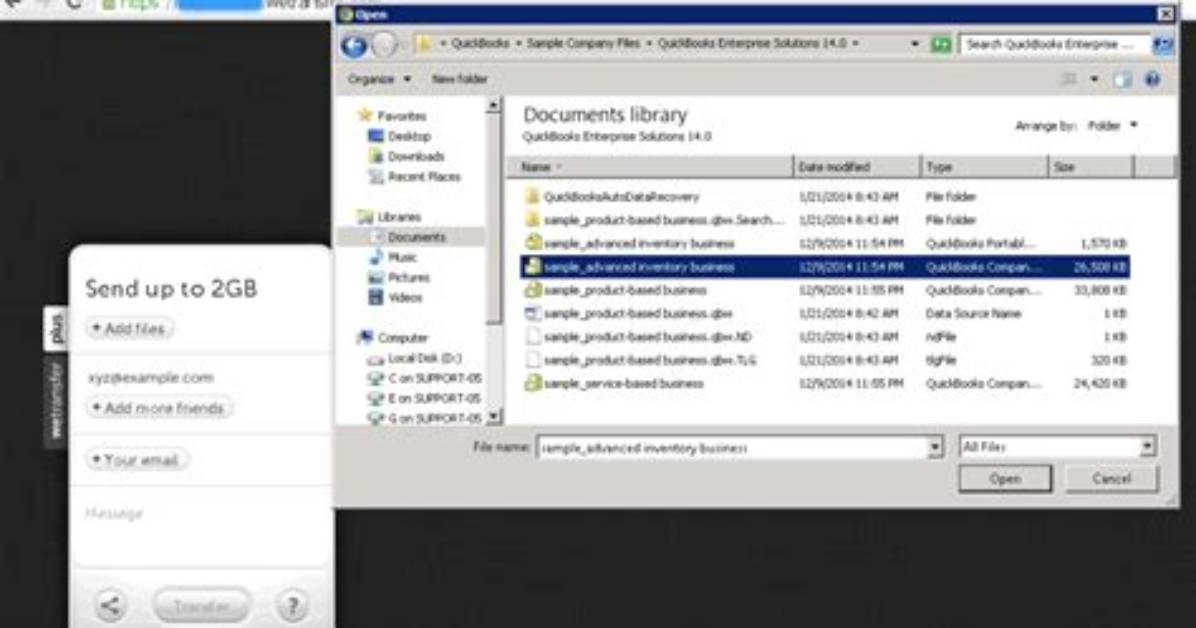The width and height of the screenshot is (1196, 628).
Task: Sort by Type column header
Action: [x=984, y=166]
